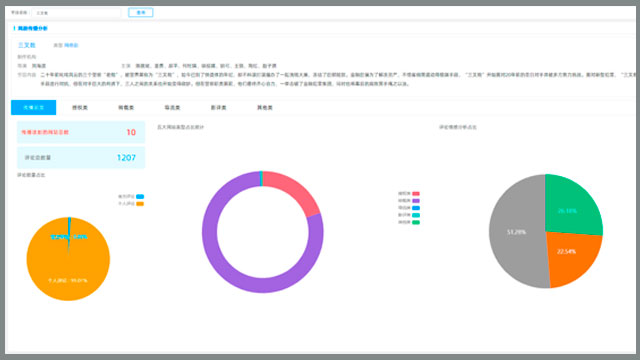Switch to the fourth tab 导流类
640x360 pixels.
coord(172,107)
